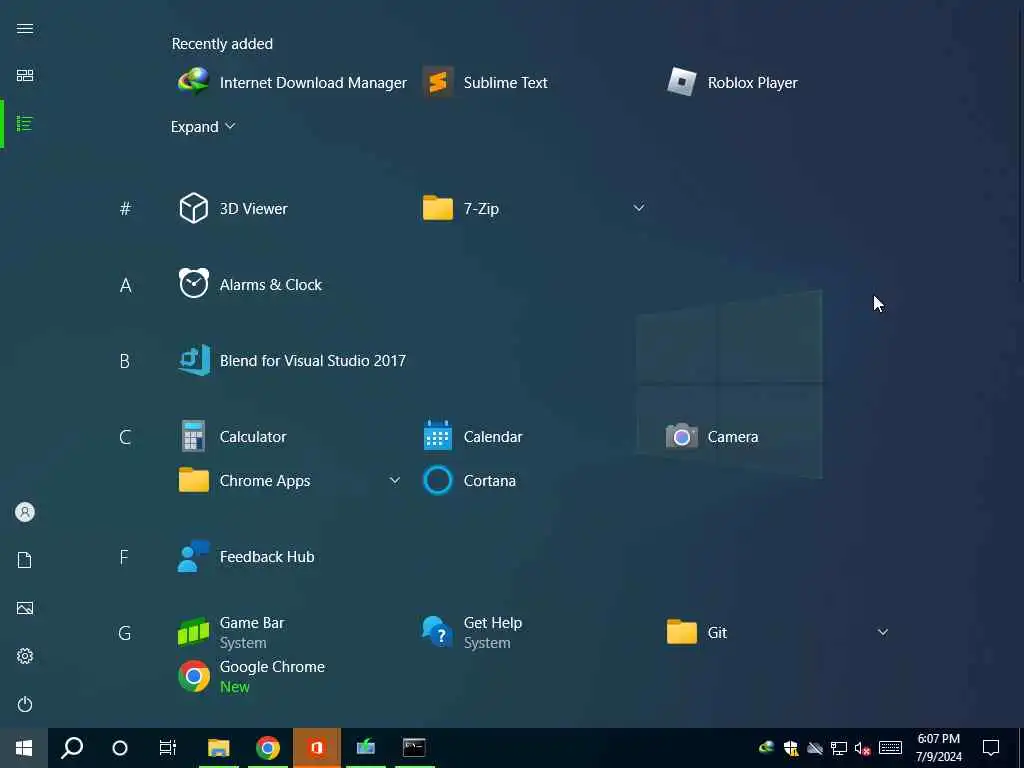1024x768 pixels.
Task: Open Command Prompt taskbar icon
Action: coord(414,748)
